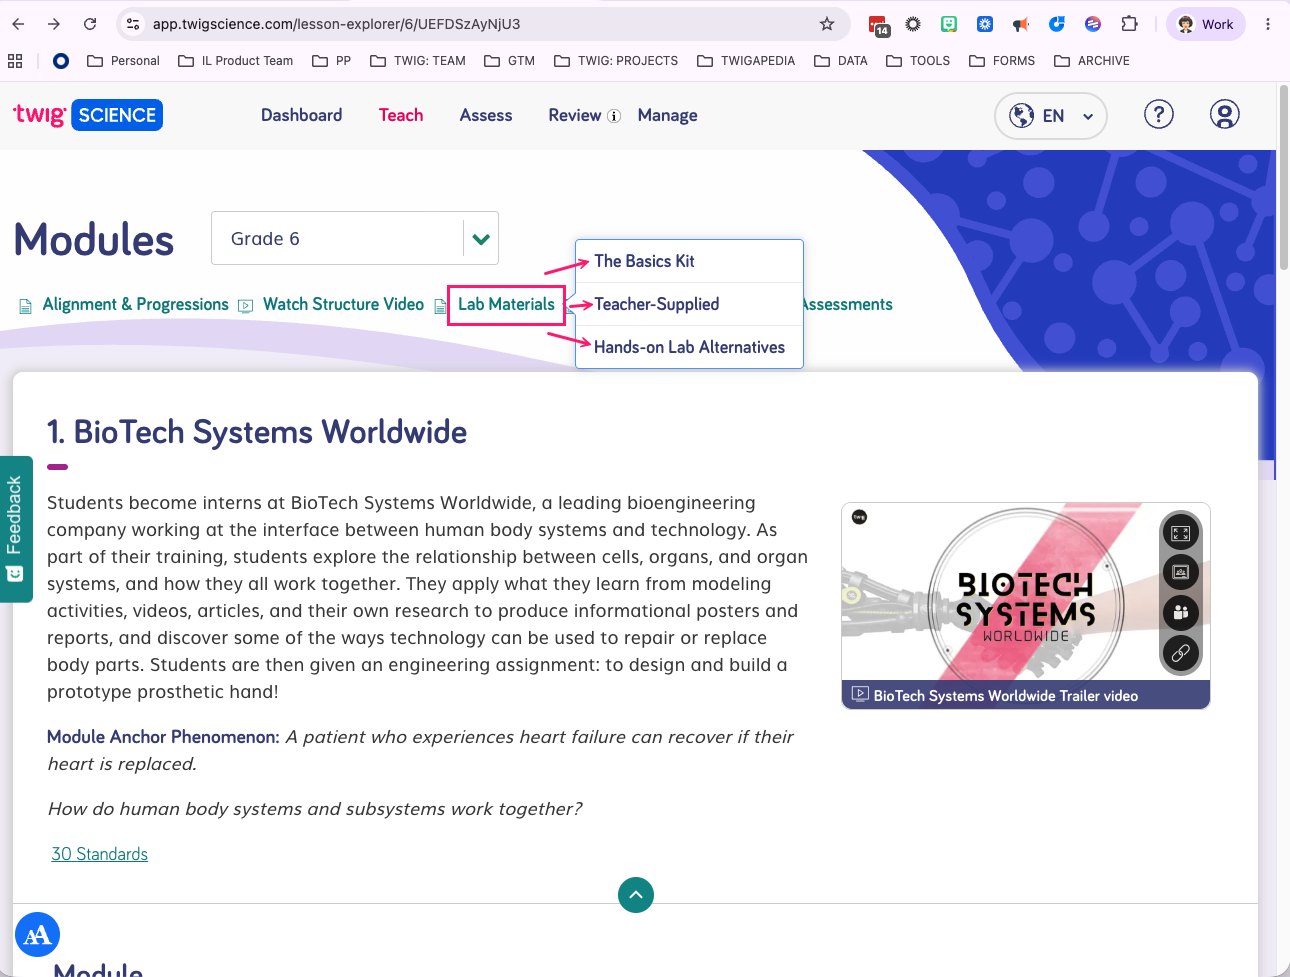
Task: Go back to previous page
Action: 18,24
